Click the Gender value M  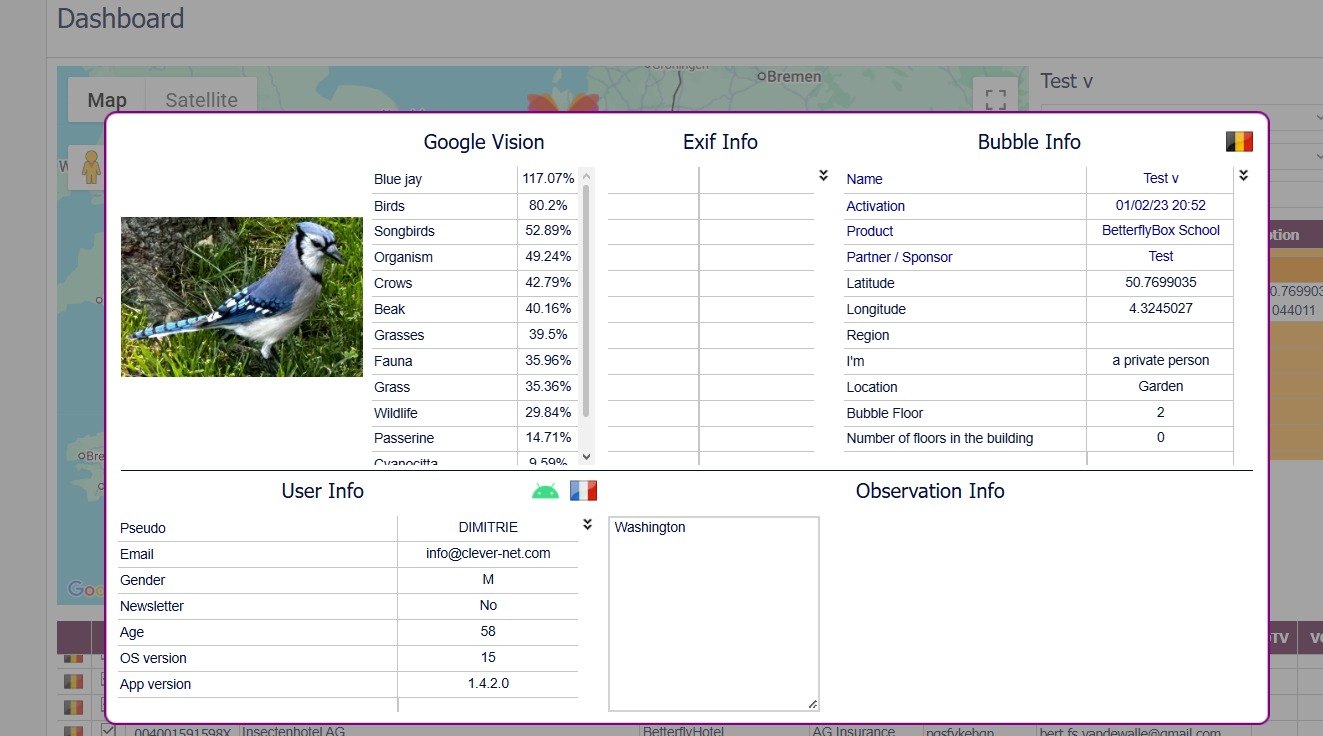click(x=488, y=579)
